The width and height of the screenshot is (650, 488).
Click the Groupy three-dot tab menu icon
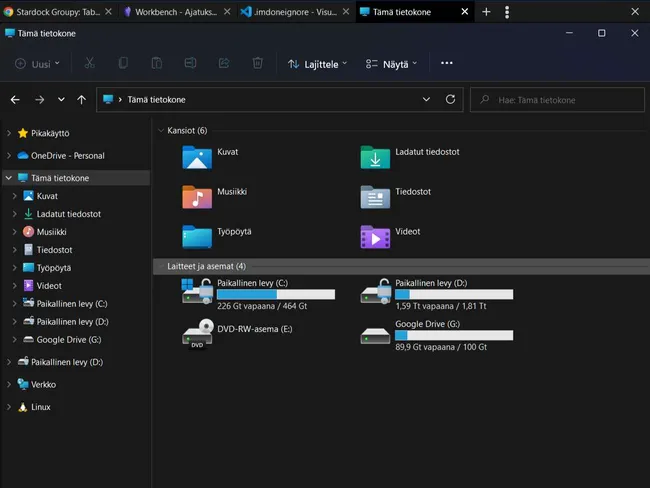507,12
